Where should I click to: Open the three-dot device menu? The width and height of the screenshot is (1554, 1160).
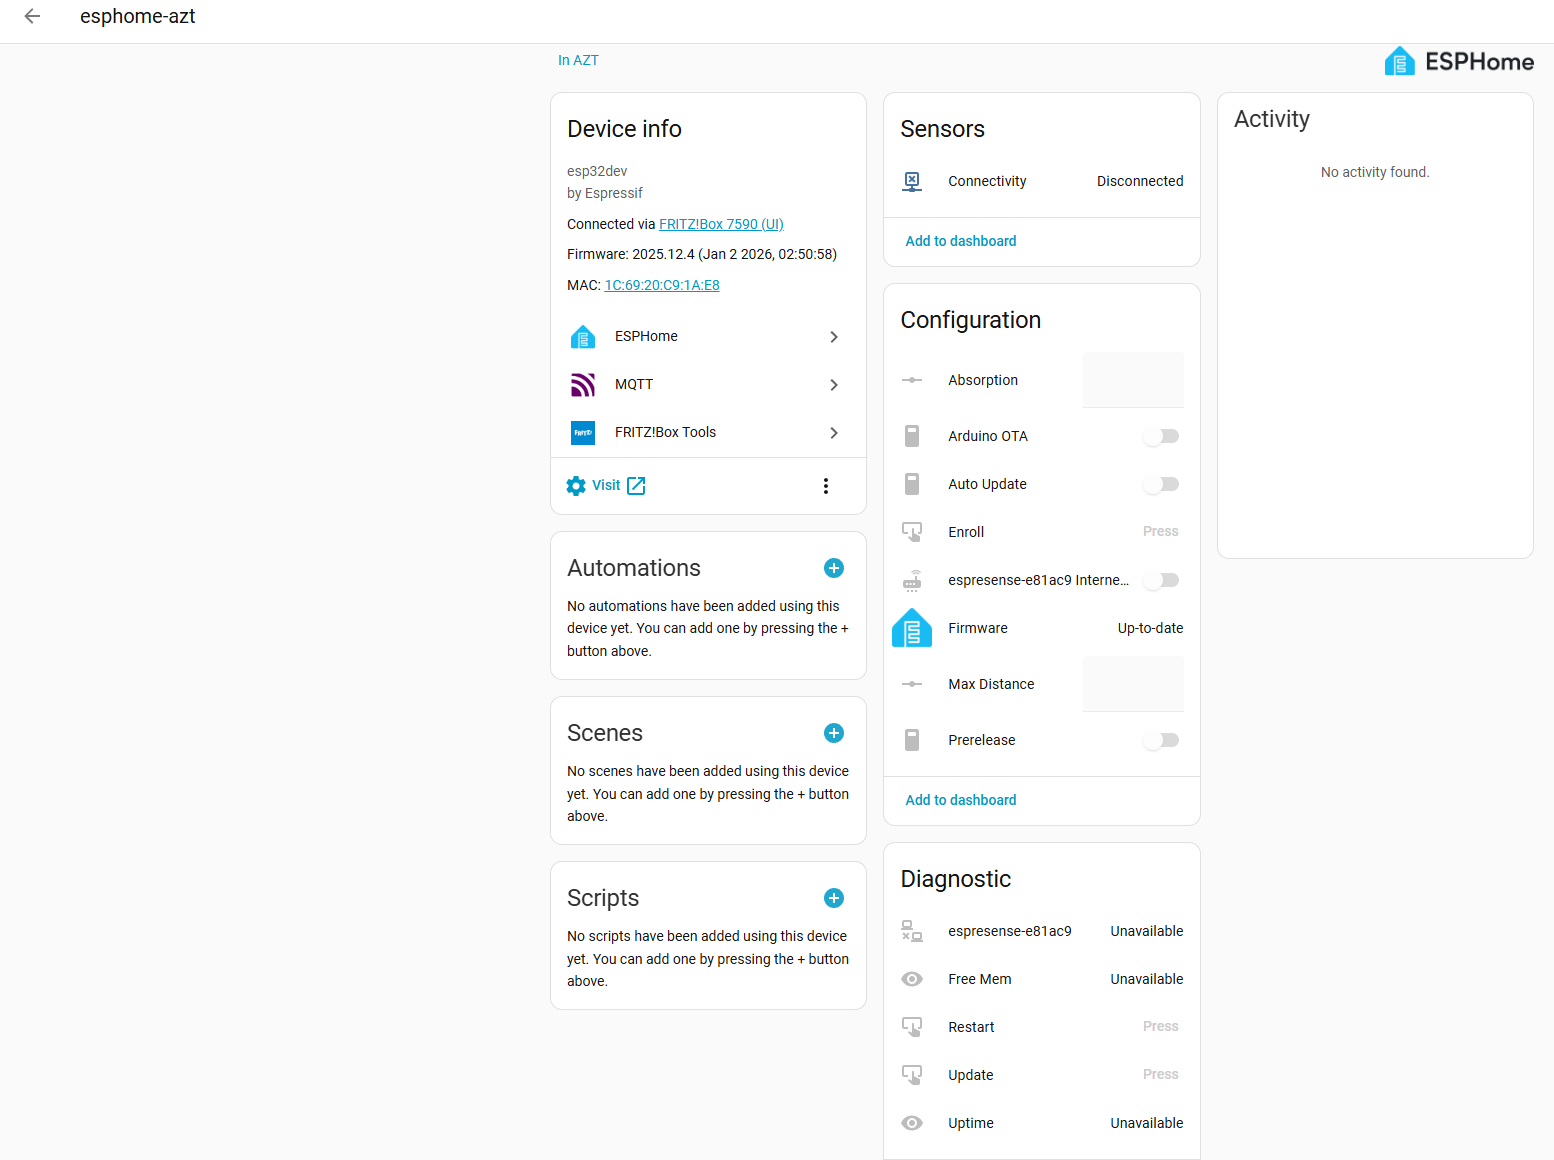click(x=825, y=486)
